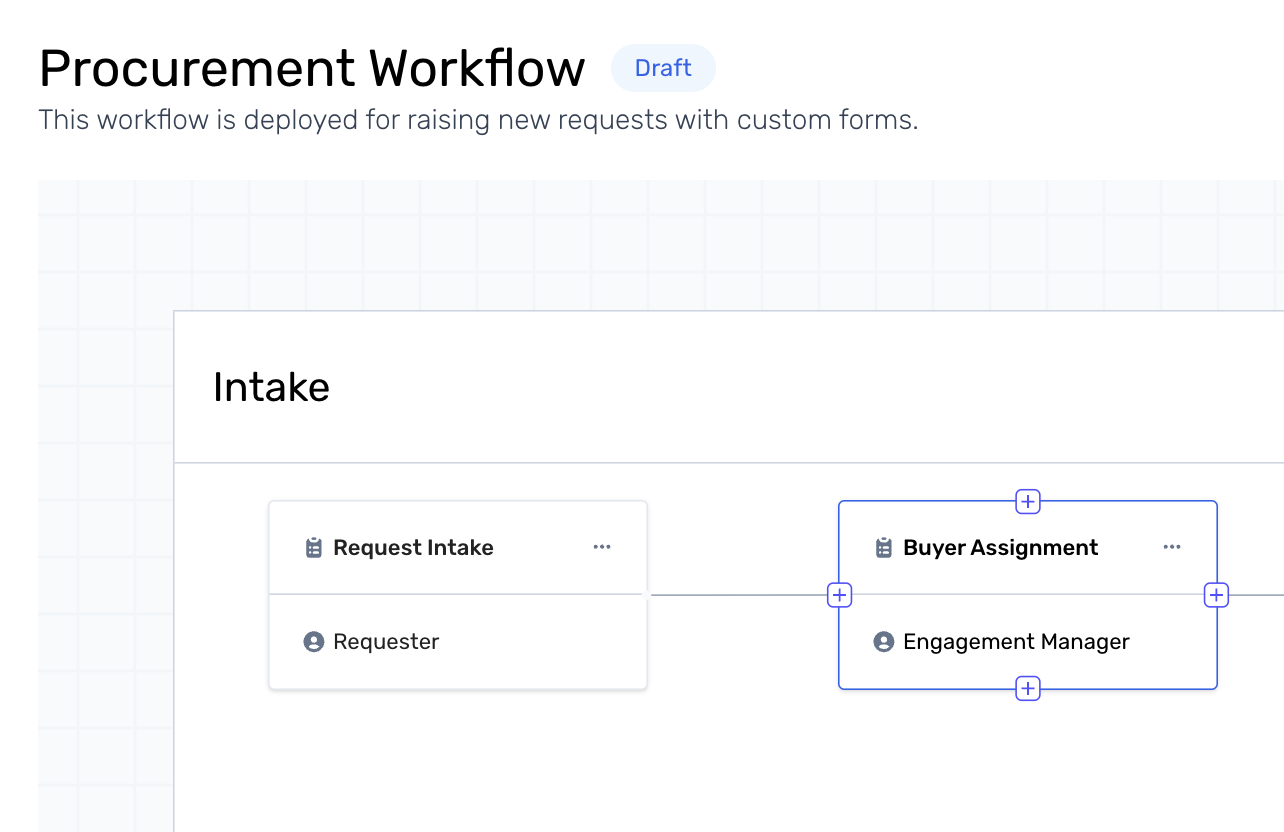Click the Intake stage heading
This screenshot has height=832, width=1284.
(271, 387)
